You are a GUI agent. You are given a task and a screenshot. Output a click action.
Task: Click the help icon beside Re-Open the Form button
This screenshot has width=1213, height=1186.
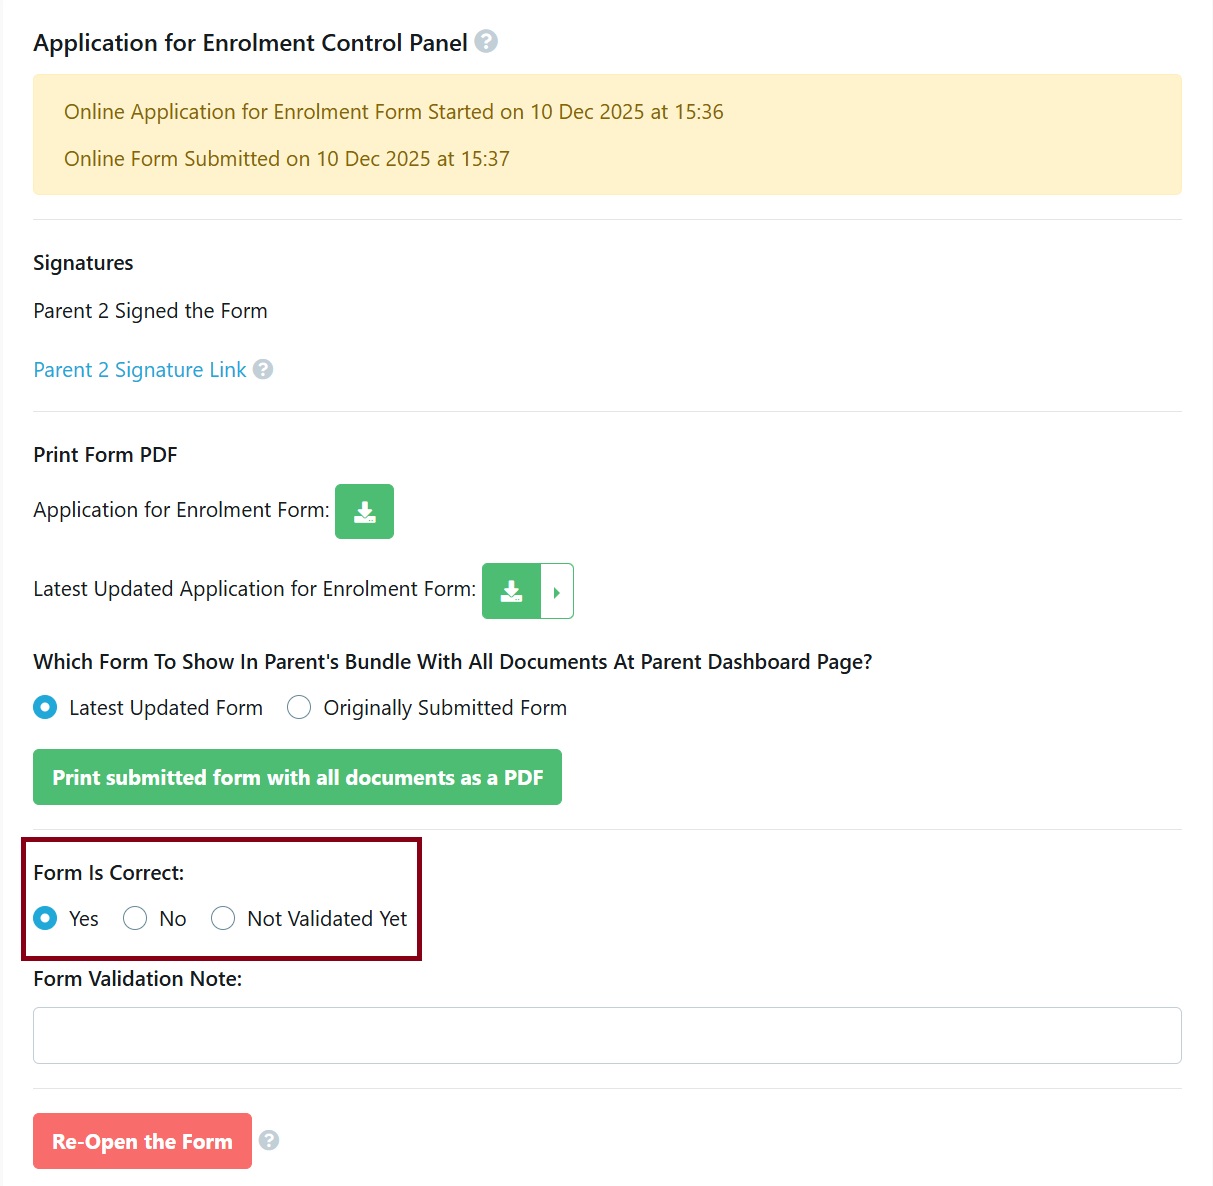pyautogui.click(x=268, y=1140)
